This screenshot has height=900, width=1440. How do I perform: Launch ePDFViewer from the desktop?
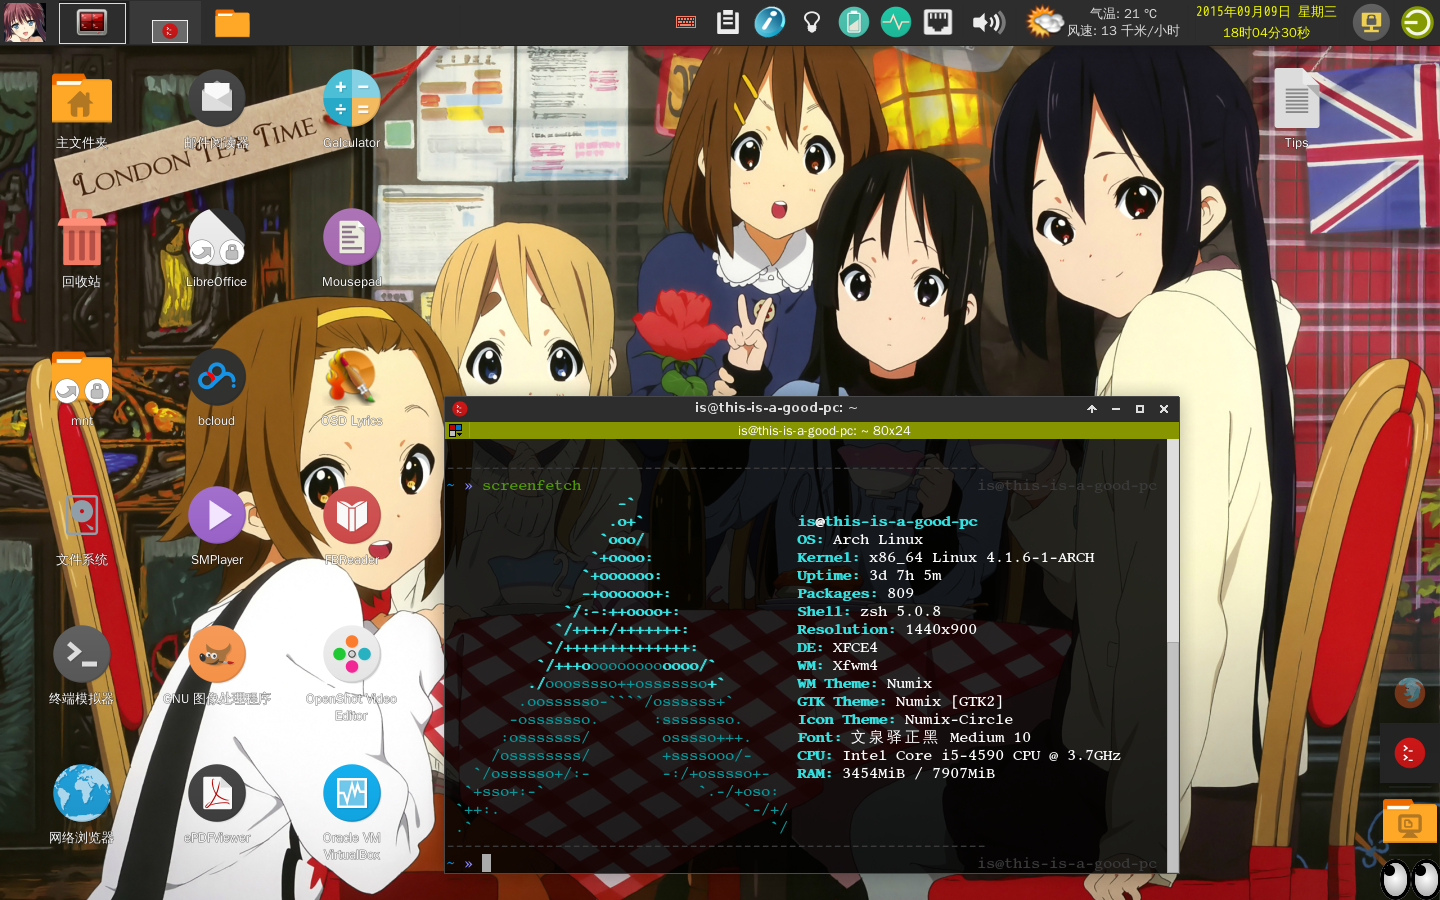click(217, 794)
